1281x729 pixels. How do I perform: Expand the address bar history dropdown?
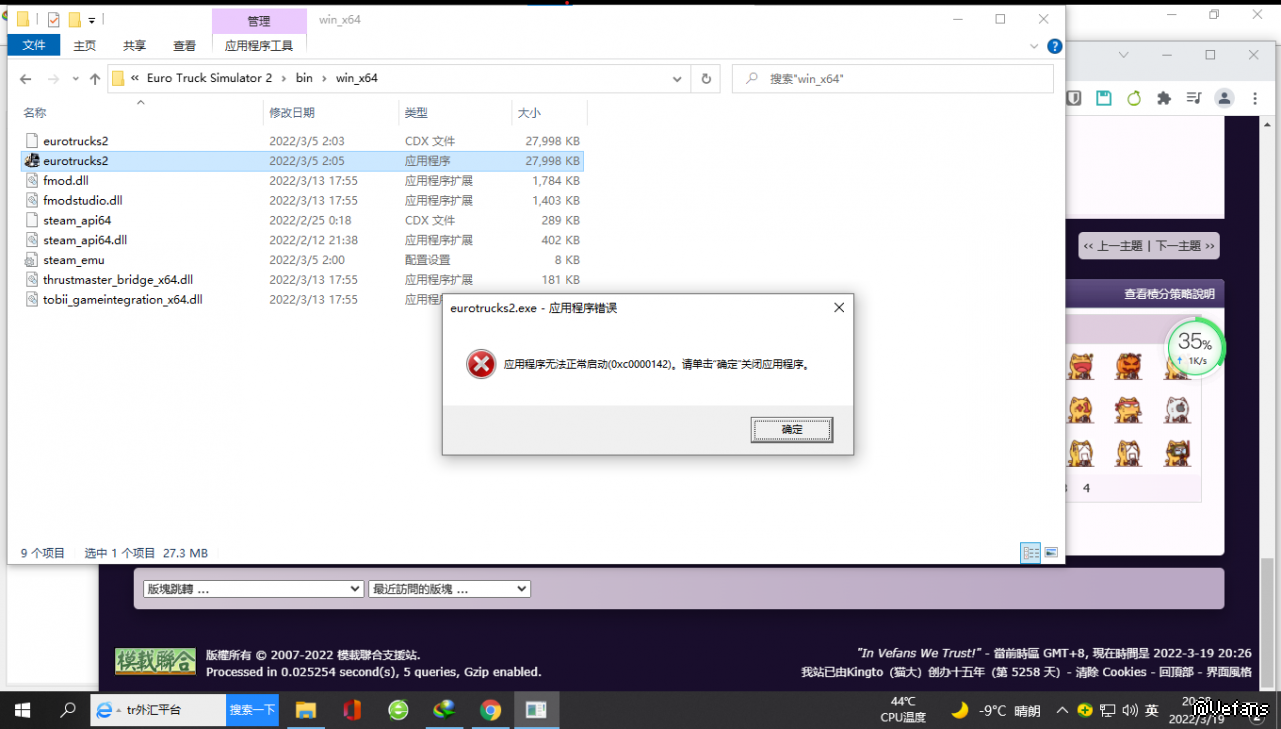point(677,79)
